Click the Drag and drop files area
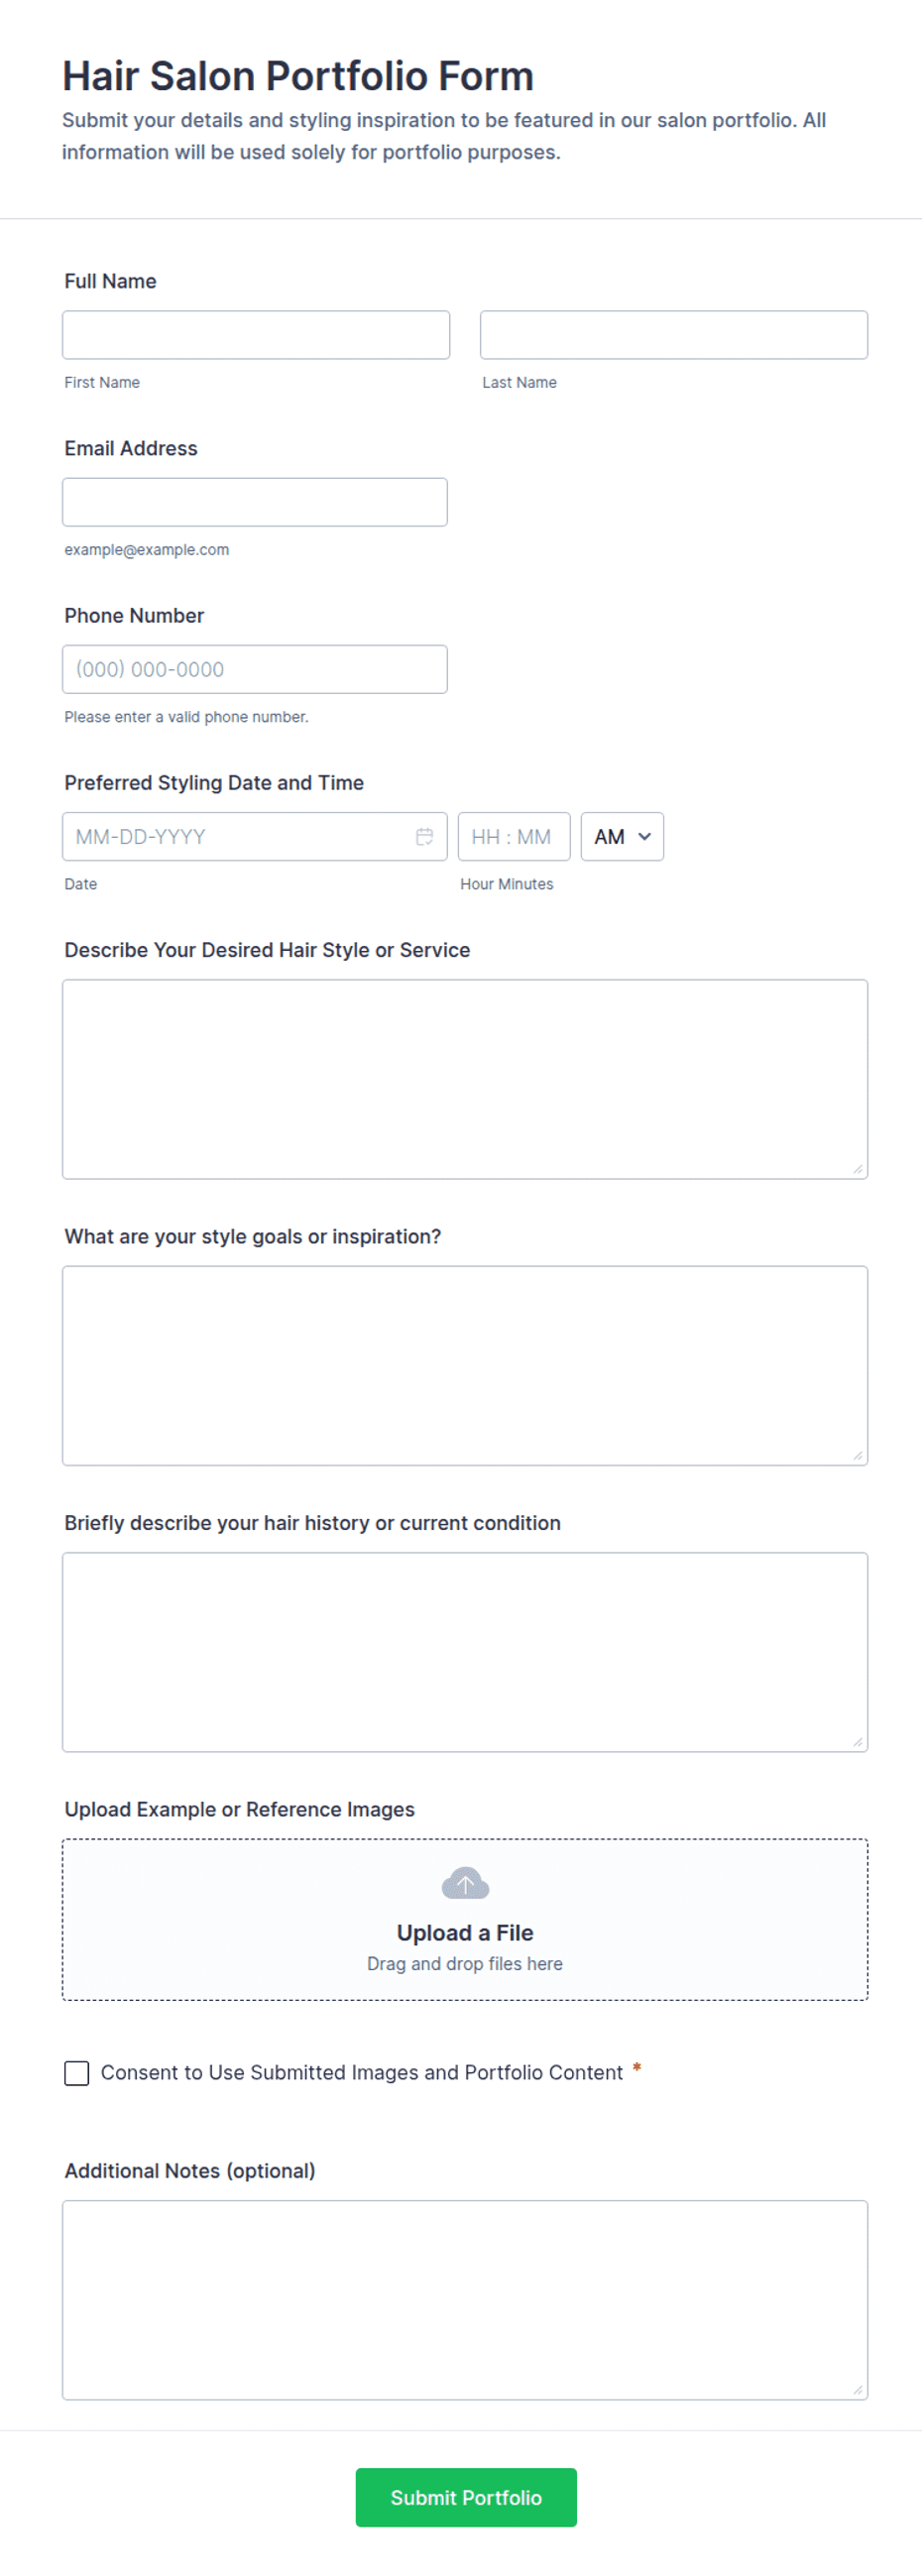Viewport: 922px width, 2576px height. pos(465,1920)
